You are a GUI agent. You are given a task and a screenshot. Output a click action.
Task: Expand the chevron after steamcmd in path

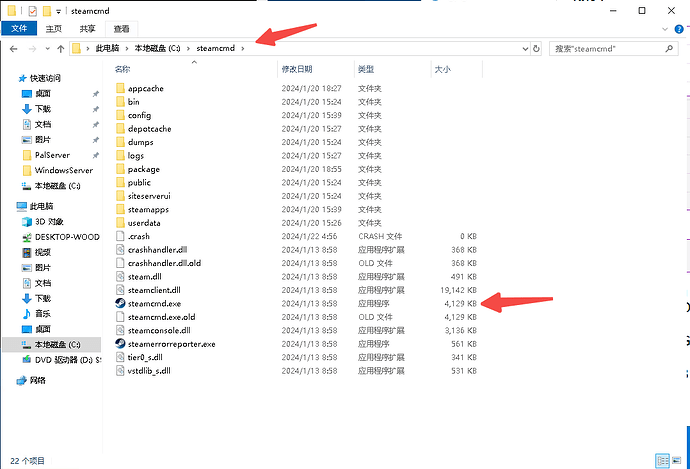[242, 48]
